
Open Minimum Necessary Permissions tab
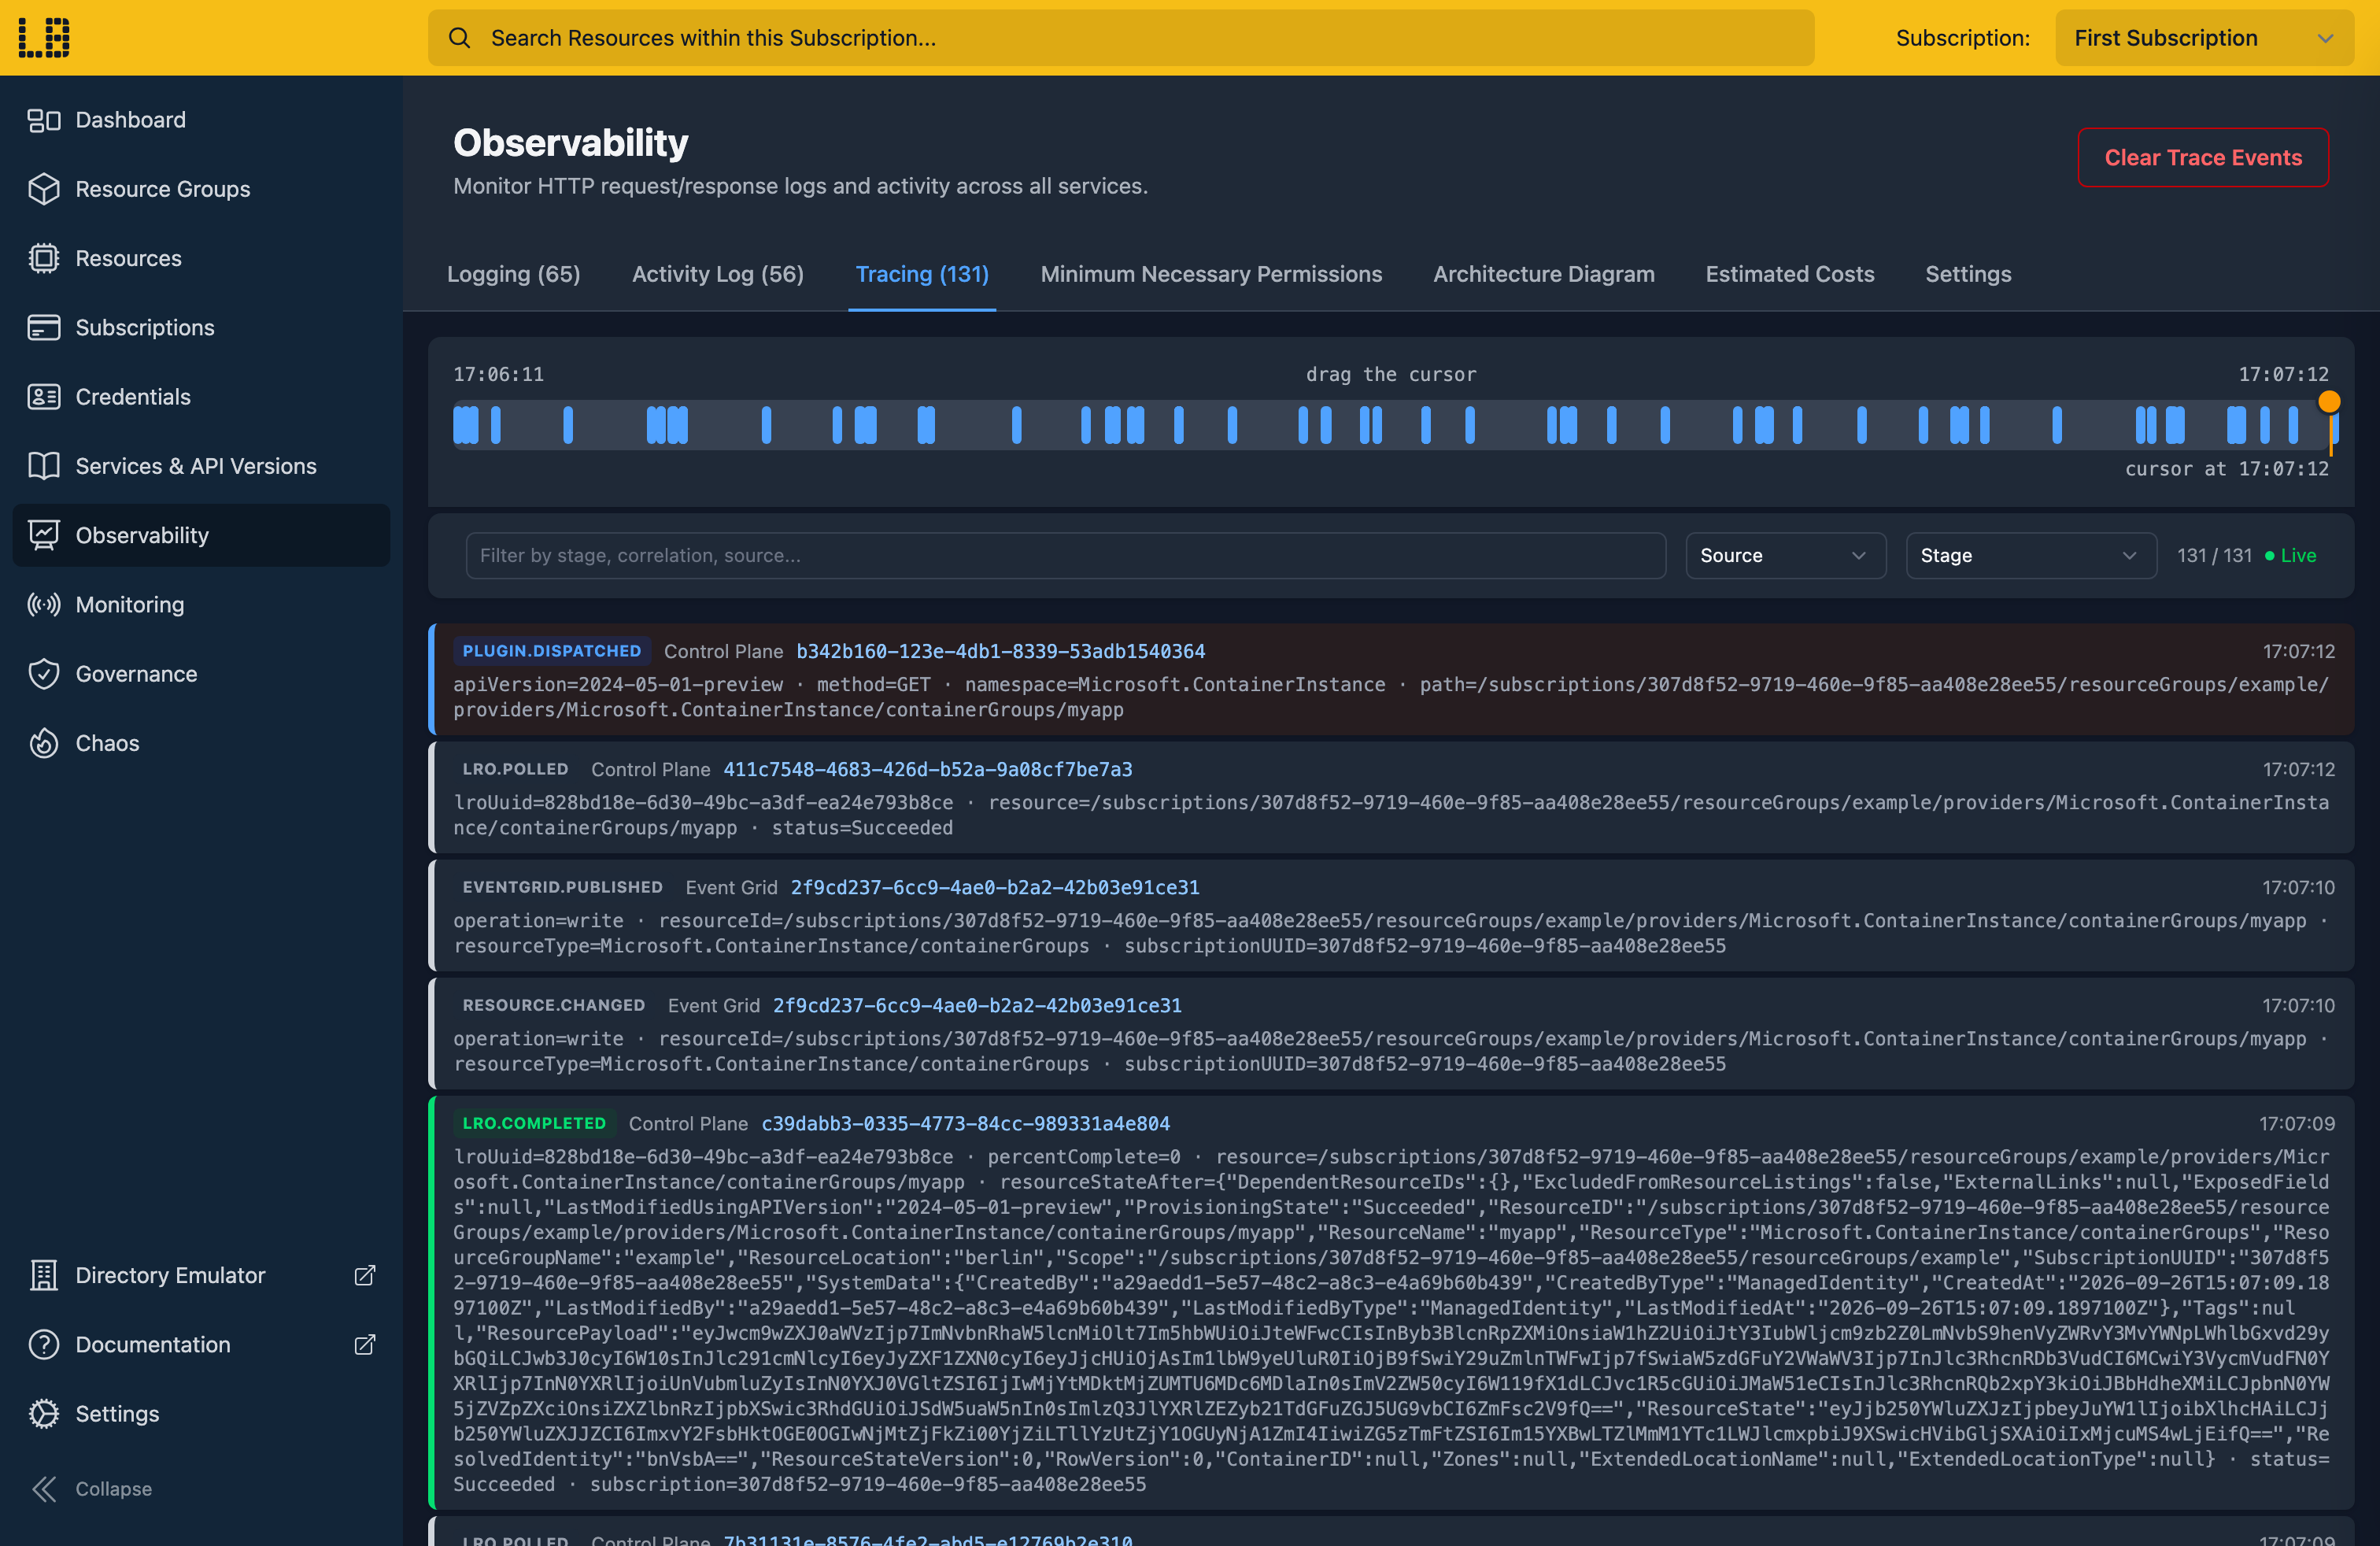[1211, 274]
